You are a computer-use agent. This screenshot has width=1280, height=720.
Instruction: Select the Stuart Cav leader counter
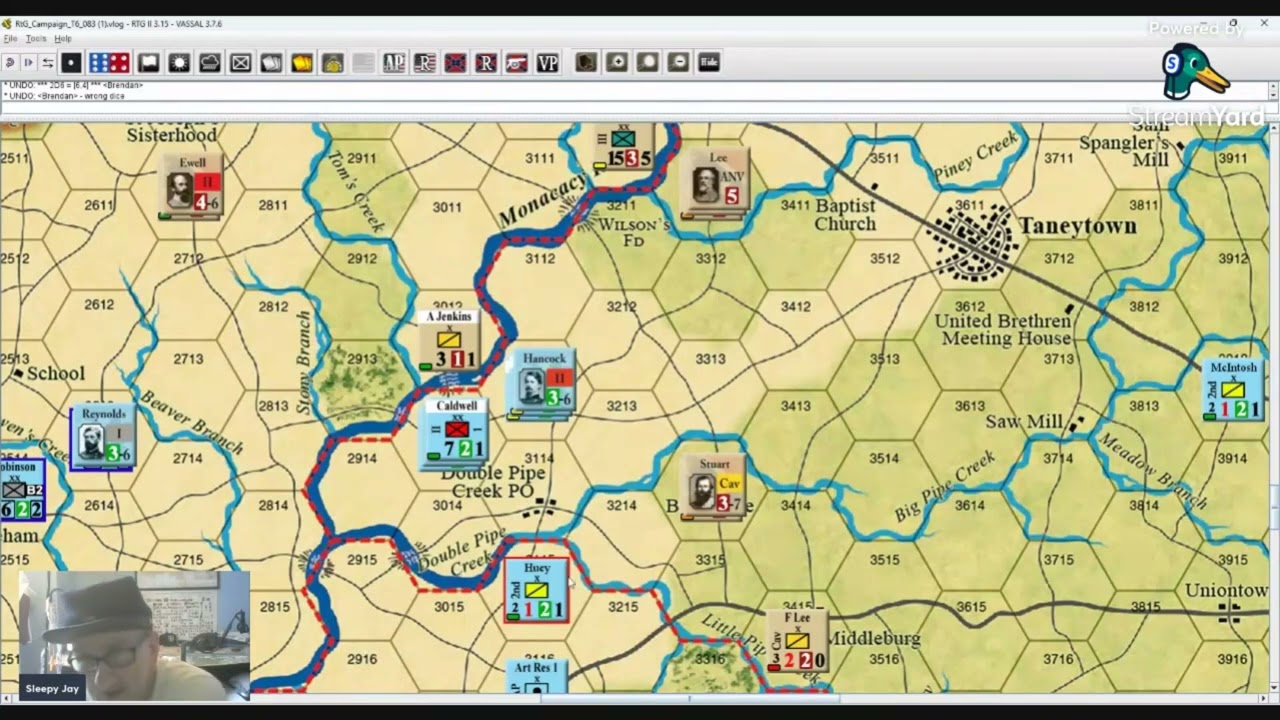tap(714, 488)
